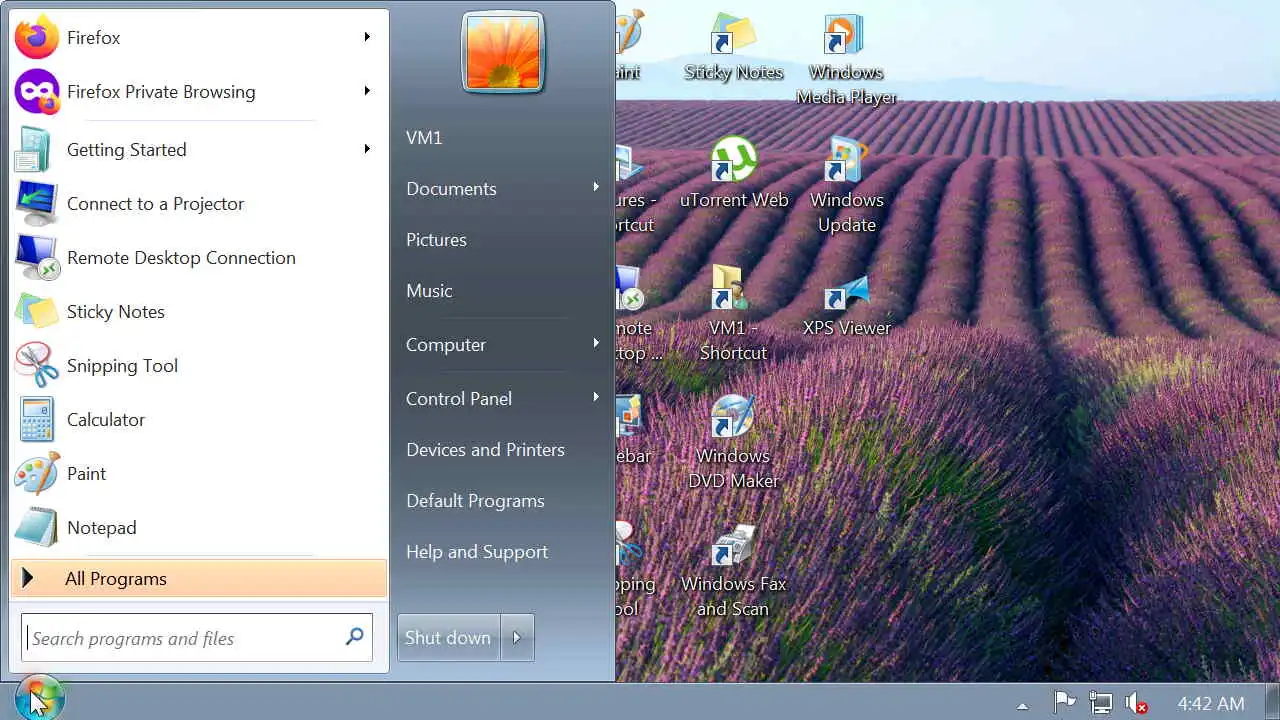Click the Shut down button
The height and width of the screenshot is (720, 1280).
coord(448,638)
